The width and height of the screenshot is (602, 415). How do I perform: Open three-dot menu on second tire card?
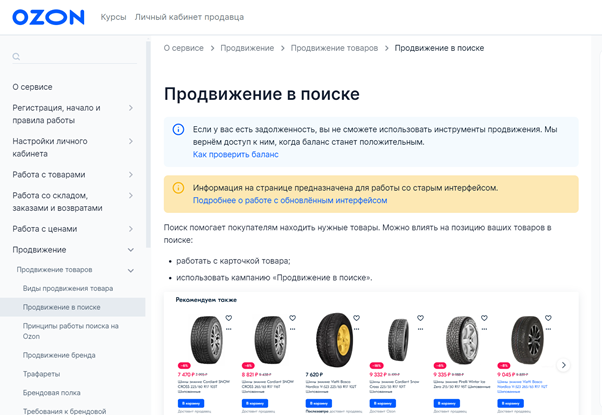pyautogui.click(x=293, y=328)
